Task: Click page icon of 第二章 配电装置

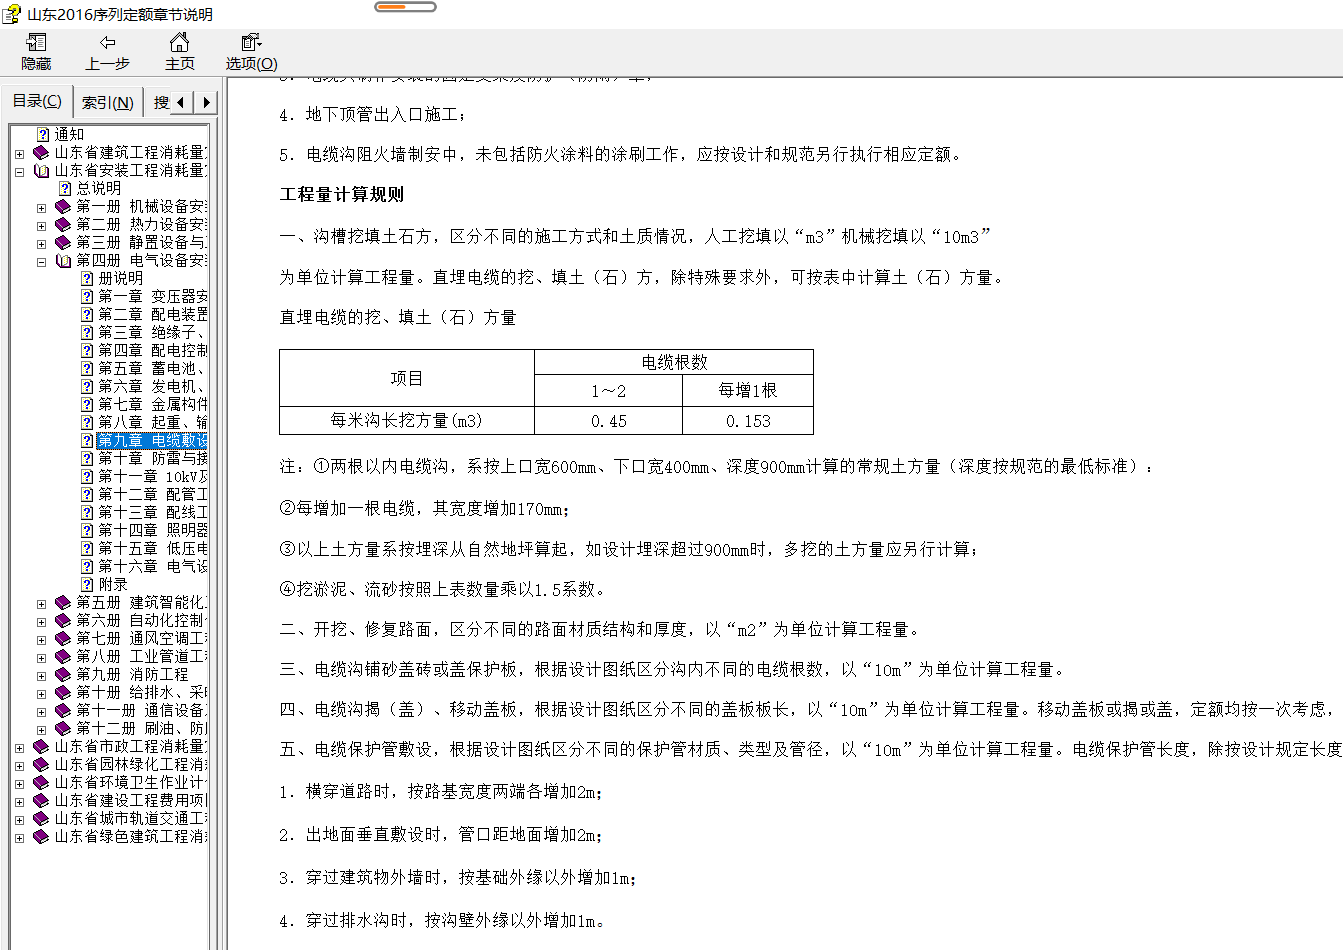Action: click(x=87, y=314)
